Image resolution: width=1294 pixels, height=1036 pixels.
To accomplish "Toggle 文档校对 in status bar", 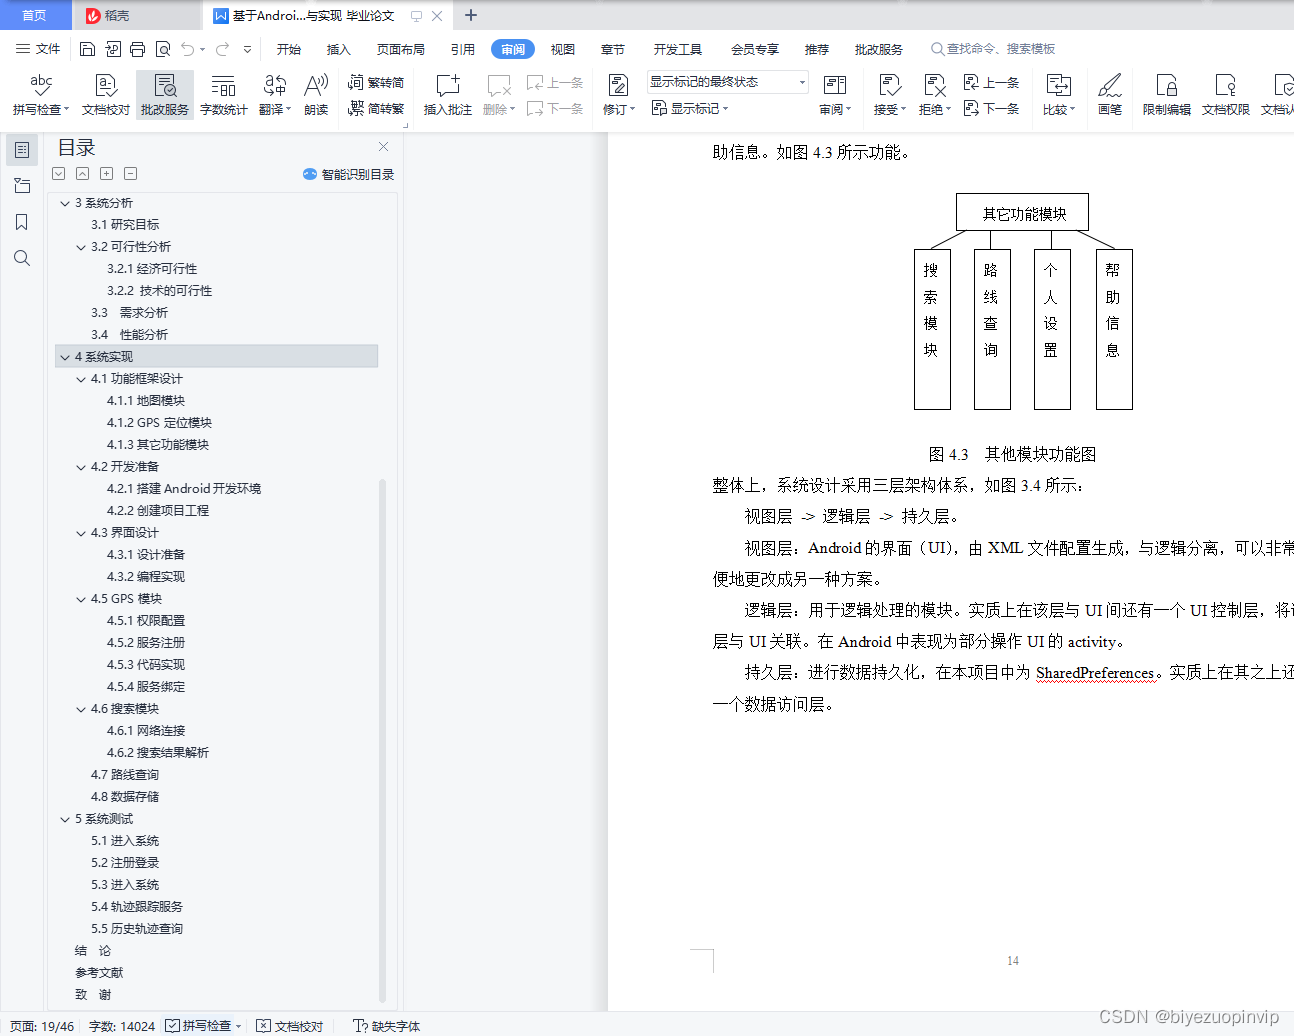I will (x=290, y=1026).
